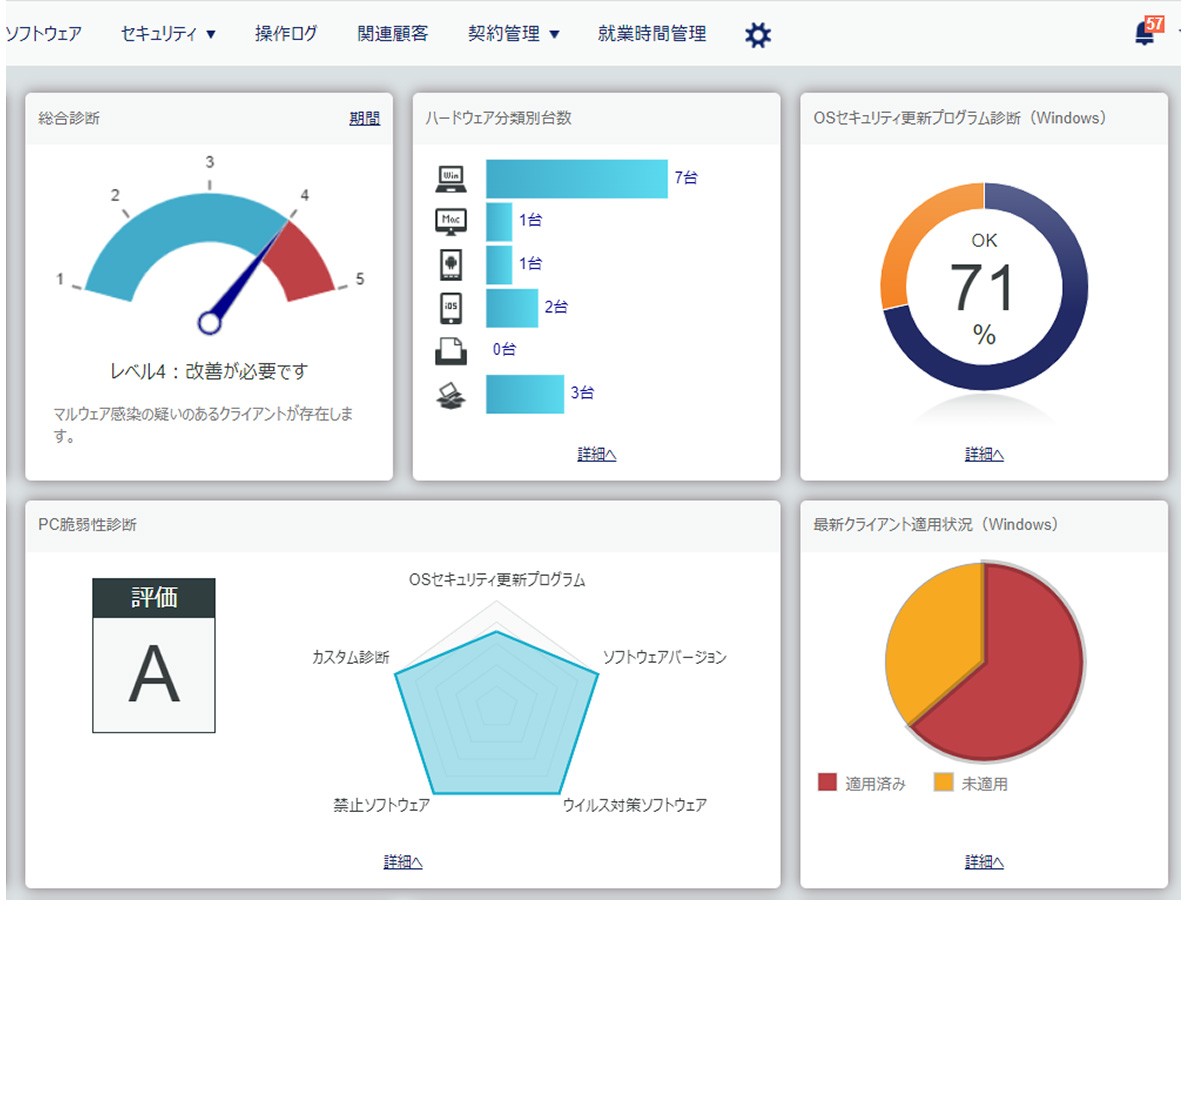Screen dimensions: 1188x1094
Task: Open the 操作ログ menu item
Action: click(x=286, y=34)
